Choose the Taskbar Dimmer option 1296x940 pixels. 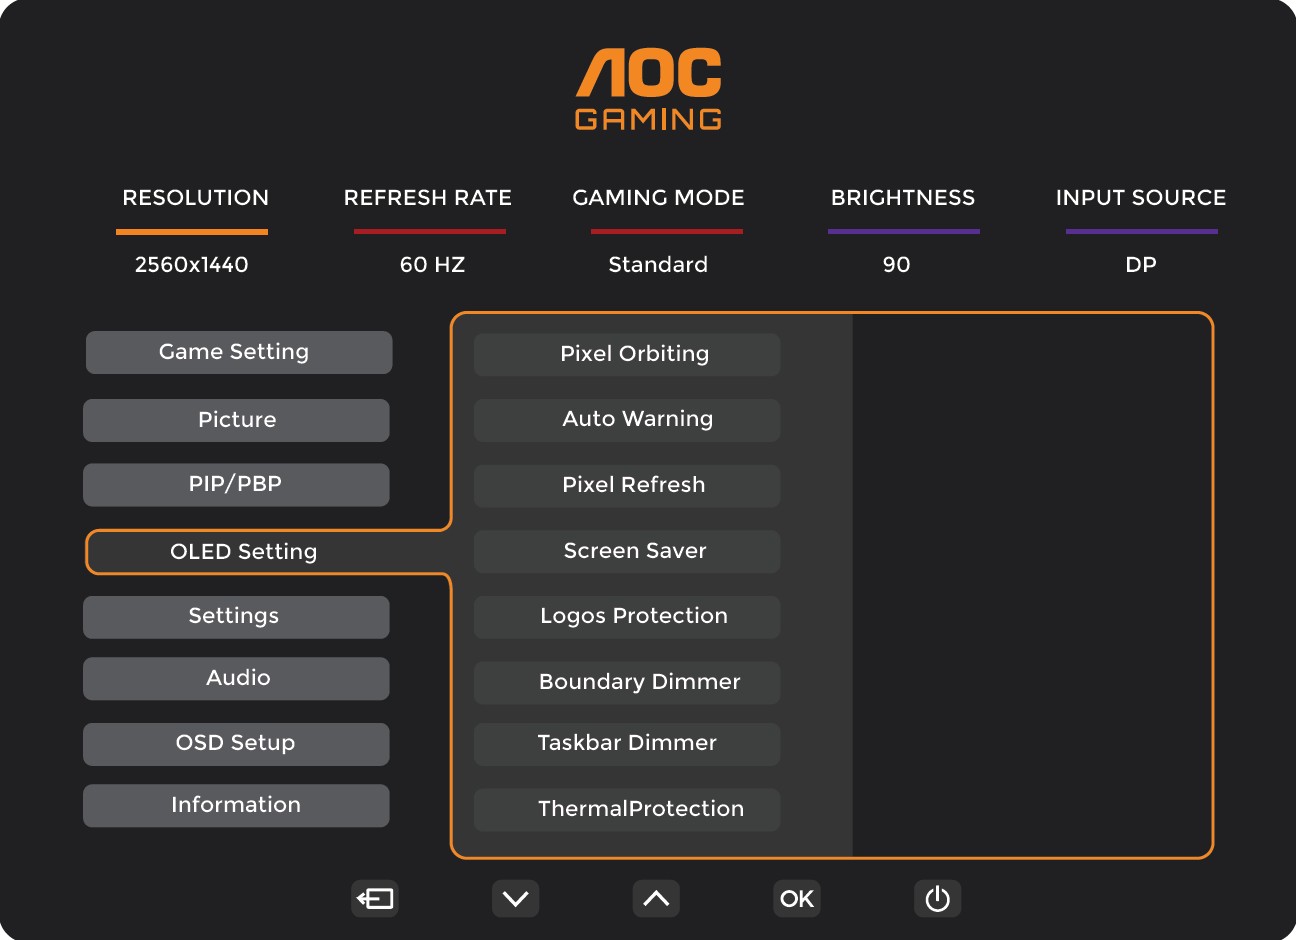627,744
